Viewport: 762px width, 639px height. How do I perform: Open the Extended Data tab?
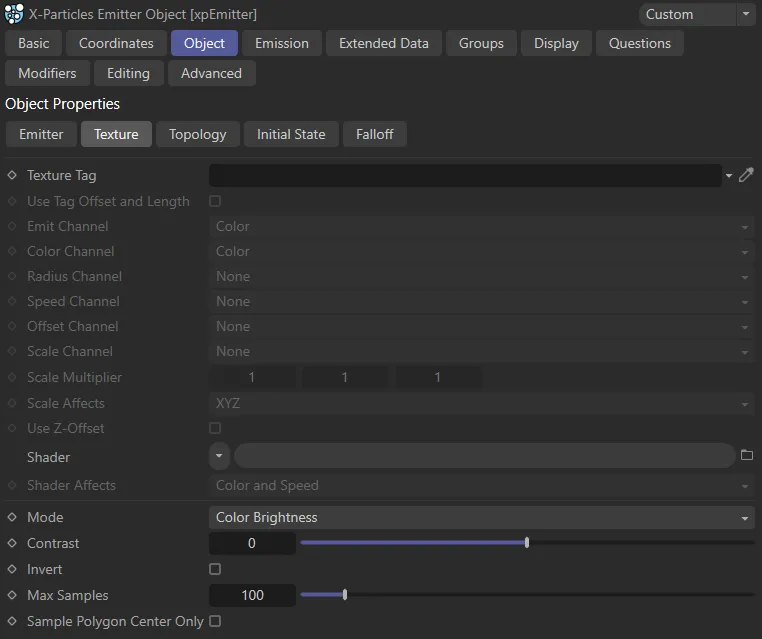click(384, 43)
